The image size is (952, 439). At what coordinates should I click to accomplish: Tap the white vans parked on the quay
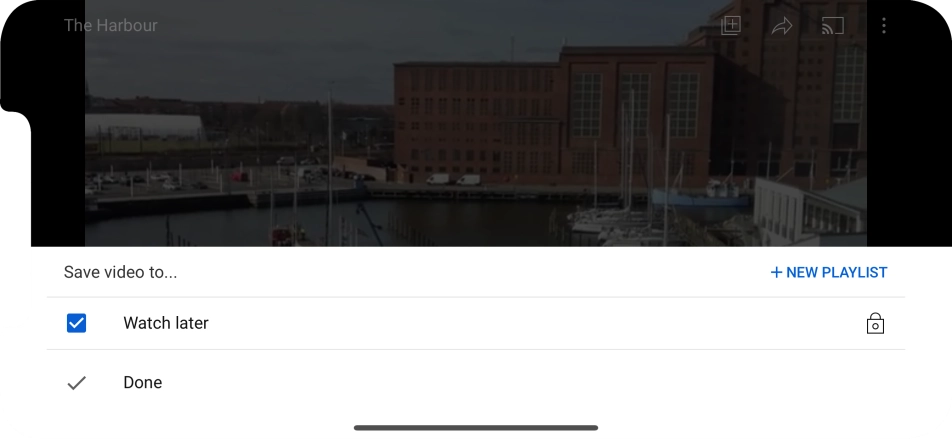453,180
